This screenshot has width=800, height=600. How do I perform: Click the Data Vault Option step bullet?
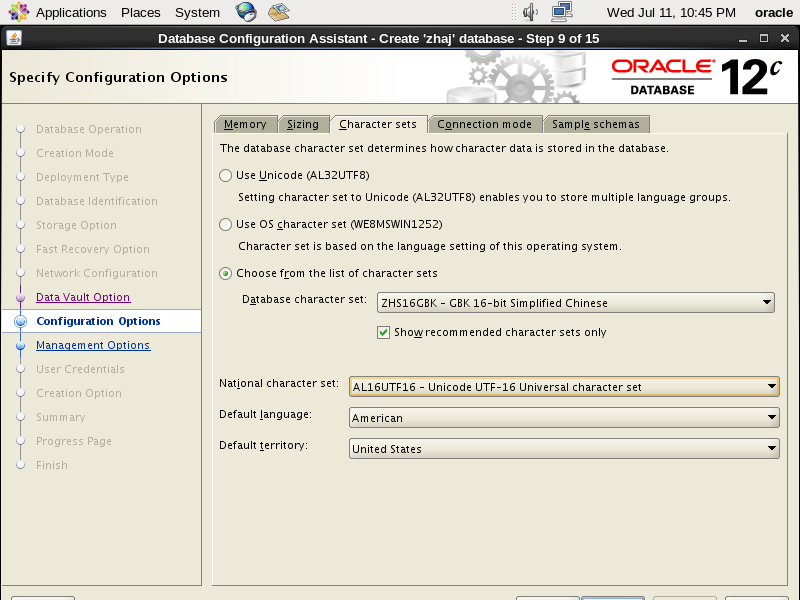tap(20, 297)
